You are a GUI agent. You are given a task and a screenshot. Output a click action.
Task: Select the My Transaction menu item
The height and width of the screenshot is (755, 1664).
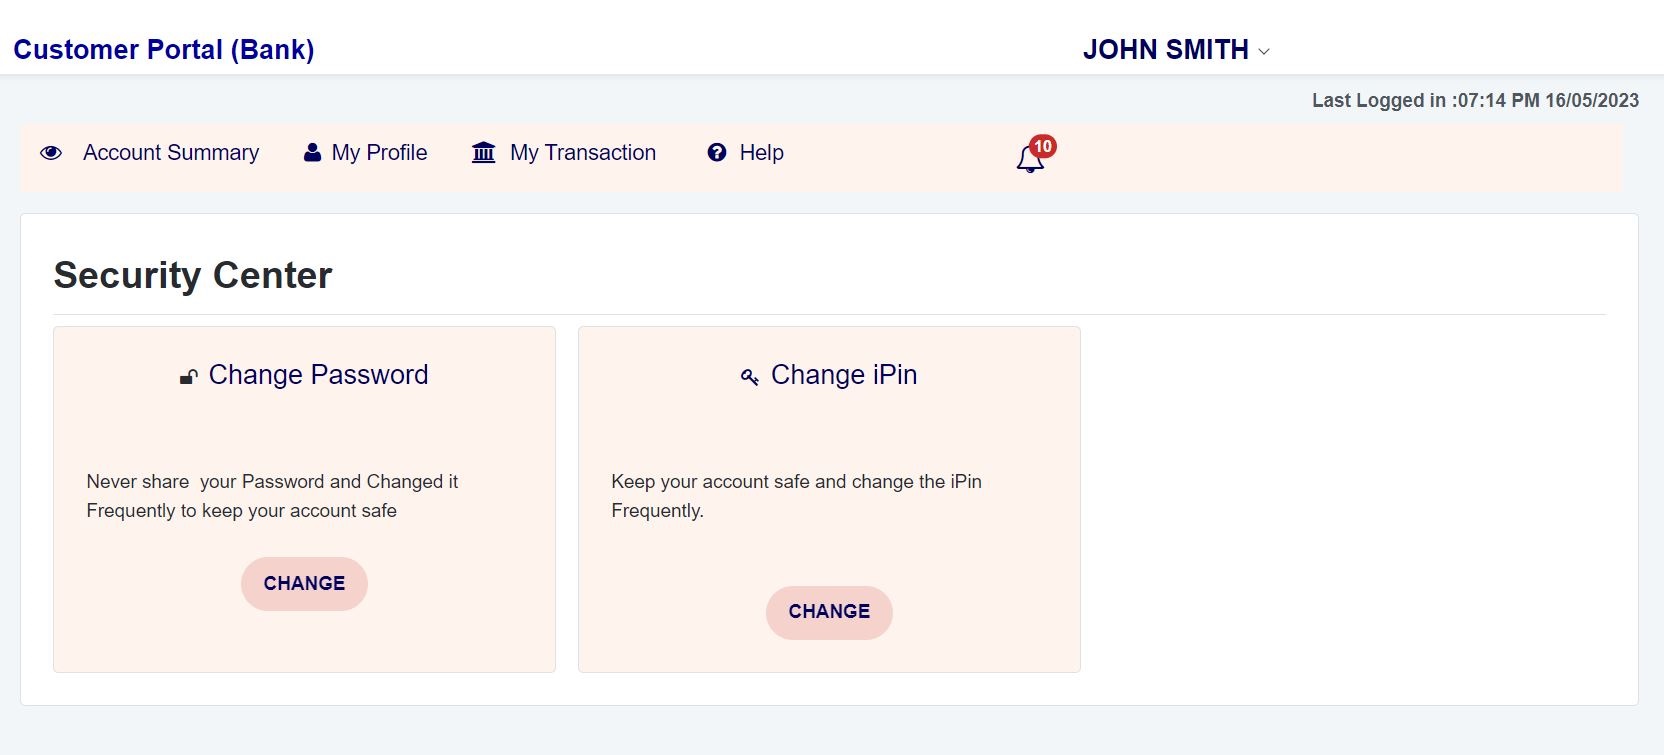pyautogui.click(x=583, y=153)
